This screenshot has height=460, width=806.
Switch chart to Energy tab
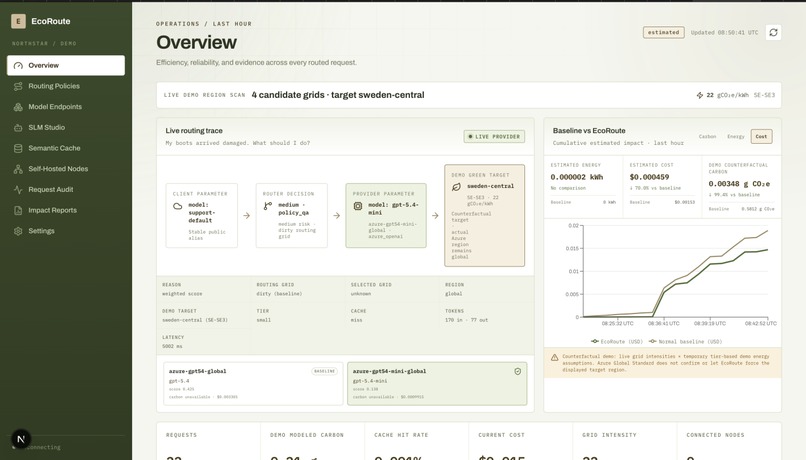pyautogui.click(x=736, y=136)
